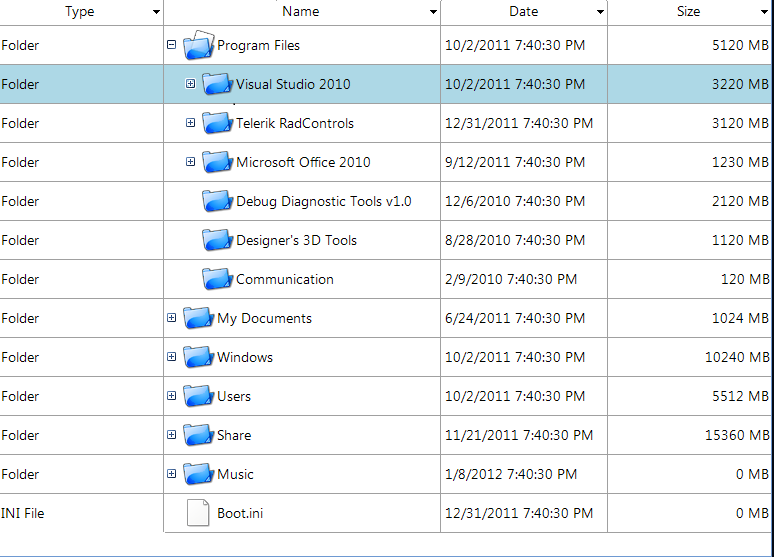
Task: Click the Debug Diagnostic Tools folder icon
Action: click(x=217, y=201)
